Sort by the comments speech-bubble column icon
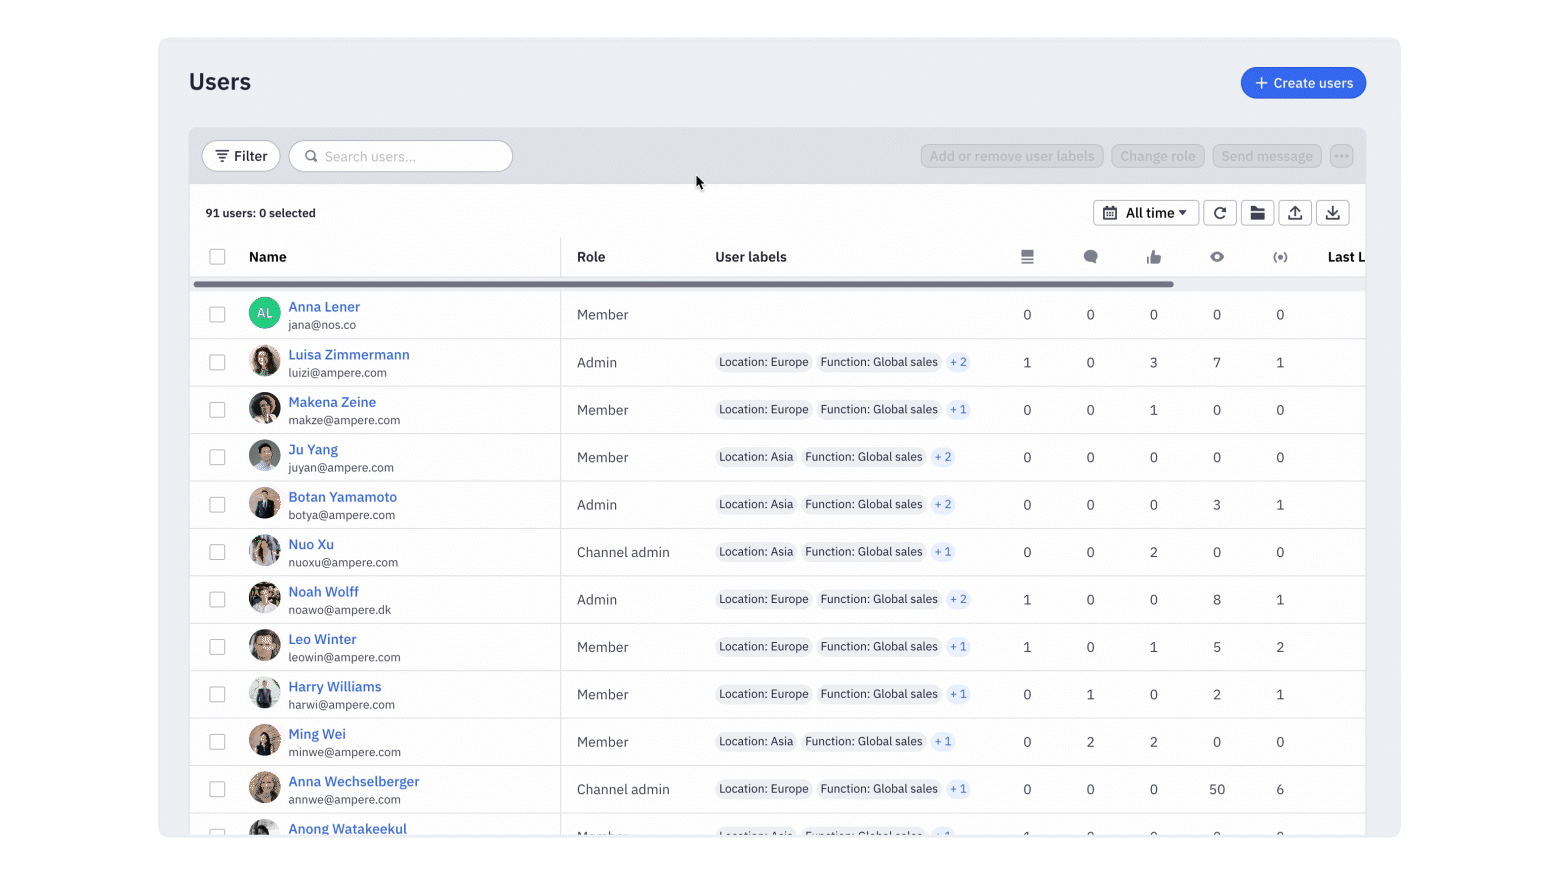The height and width of the screenshot is (875, 1555). (x=1090, y=256)
